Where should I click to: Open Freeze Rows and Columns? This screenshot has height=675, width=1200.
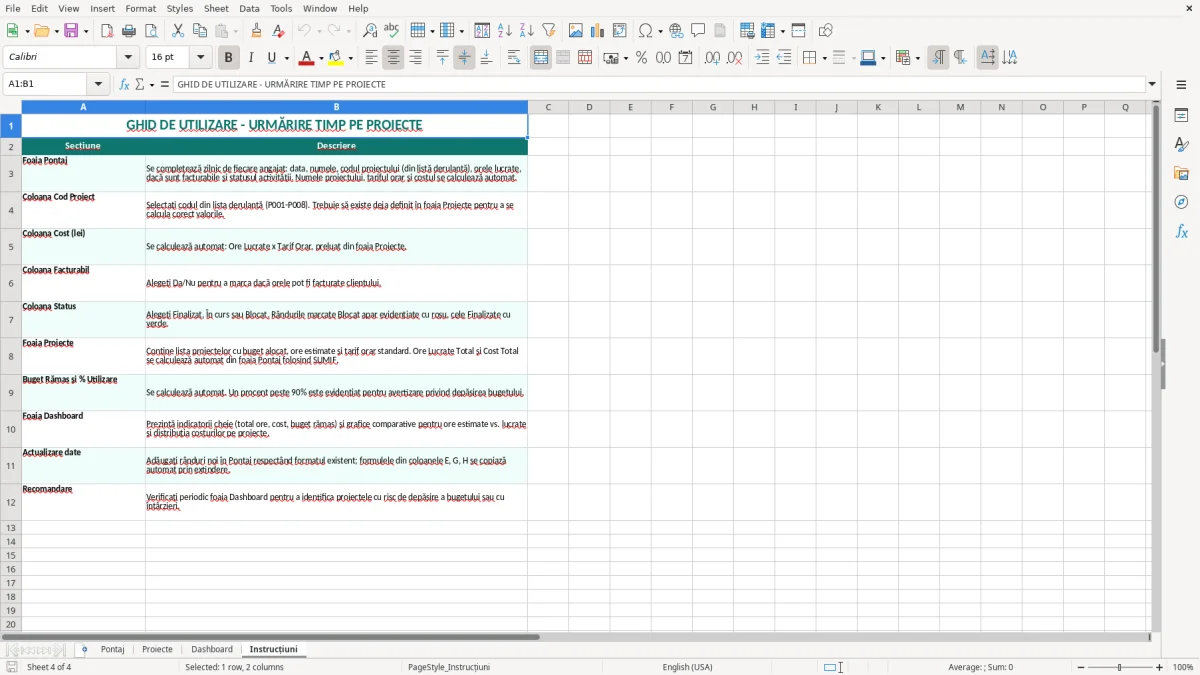[767, 31]
